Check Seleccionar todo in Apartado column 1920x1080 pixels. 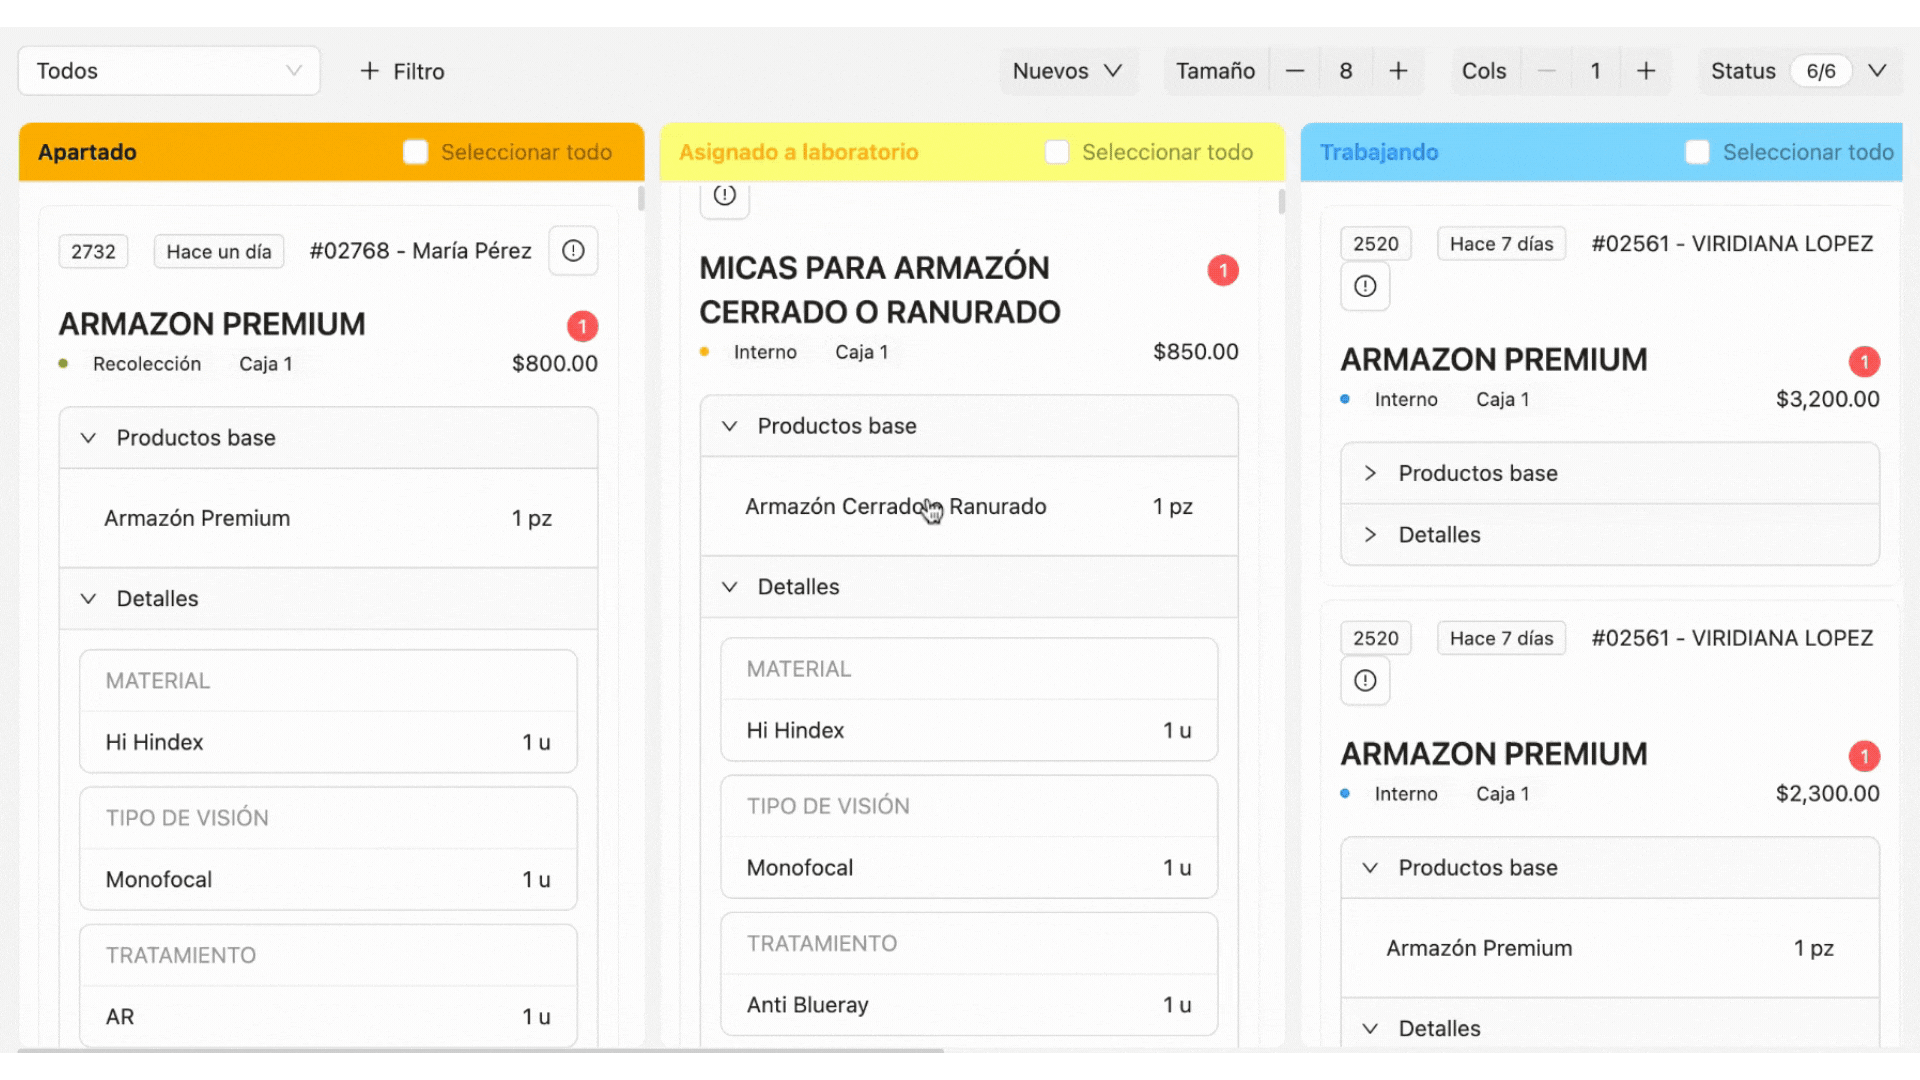coord(415,152)
